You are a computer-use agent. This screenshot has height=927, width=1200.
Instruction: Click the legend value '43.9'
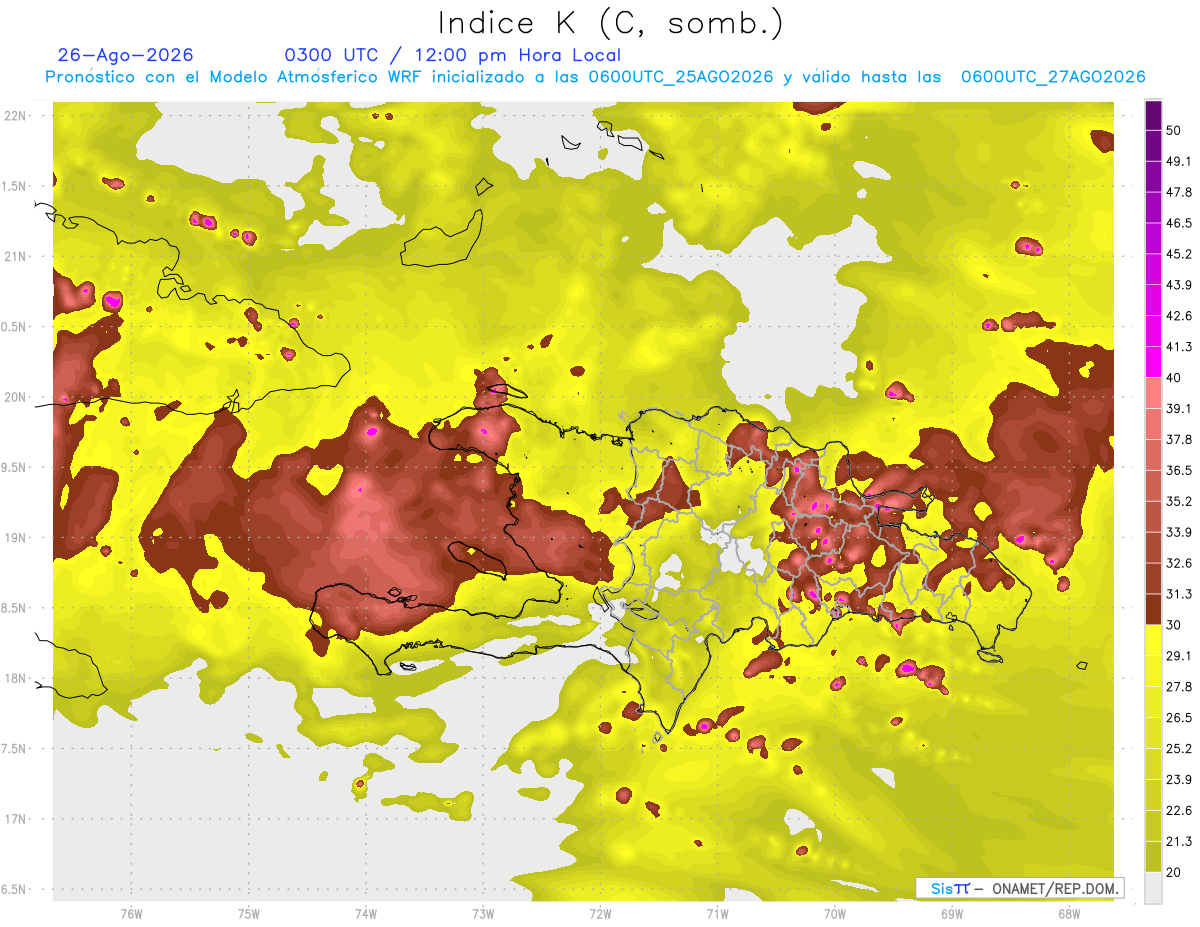(x=1178, y=285)
